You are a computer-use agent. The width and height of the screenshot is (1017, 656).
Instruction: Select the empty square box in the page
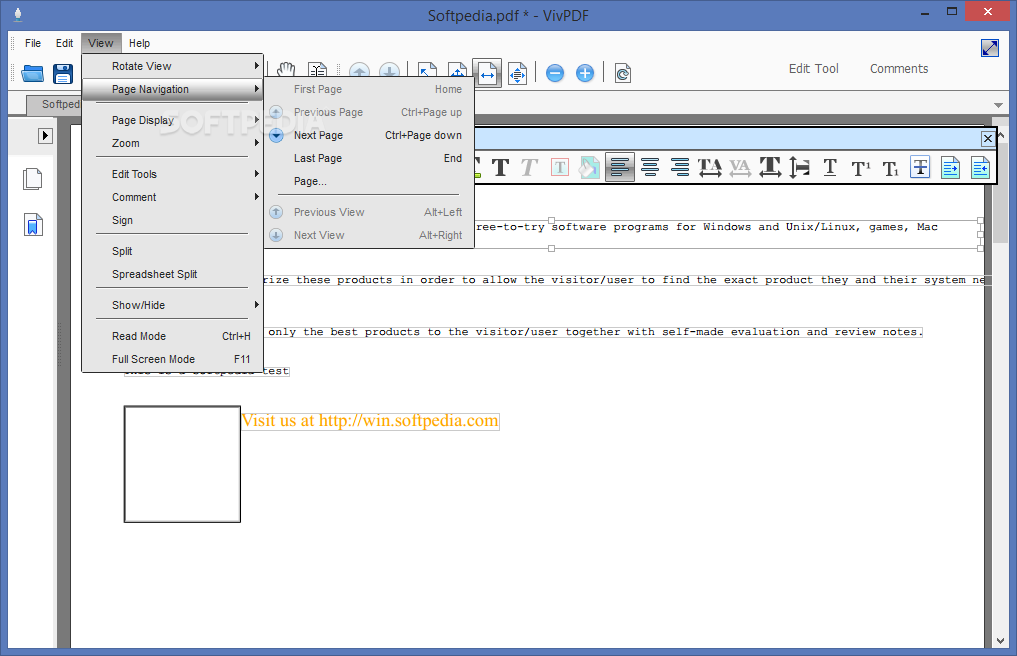point(182,464)
